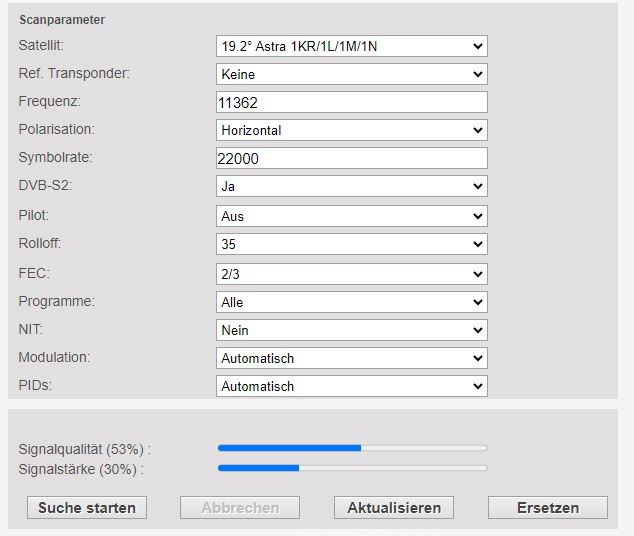The width and height of the screenshot is (634, 536).
Task: Click the Frequenz input field
Action: [x=351, y=102]
